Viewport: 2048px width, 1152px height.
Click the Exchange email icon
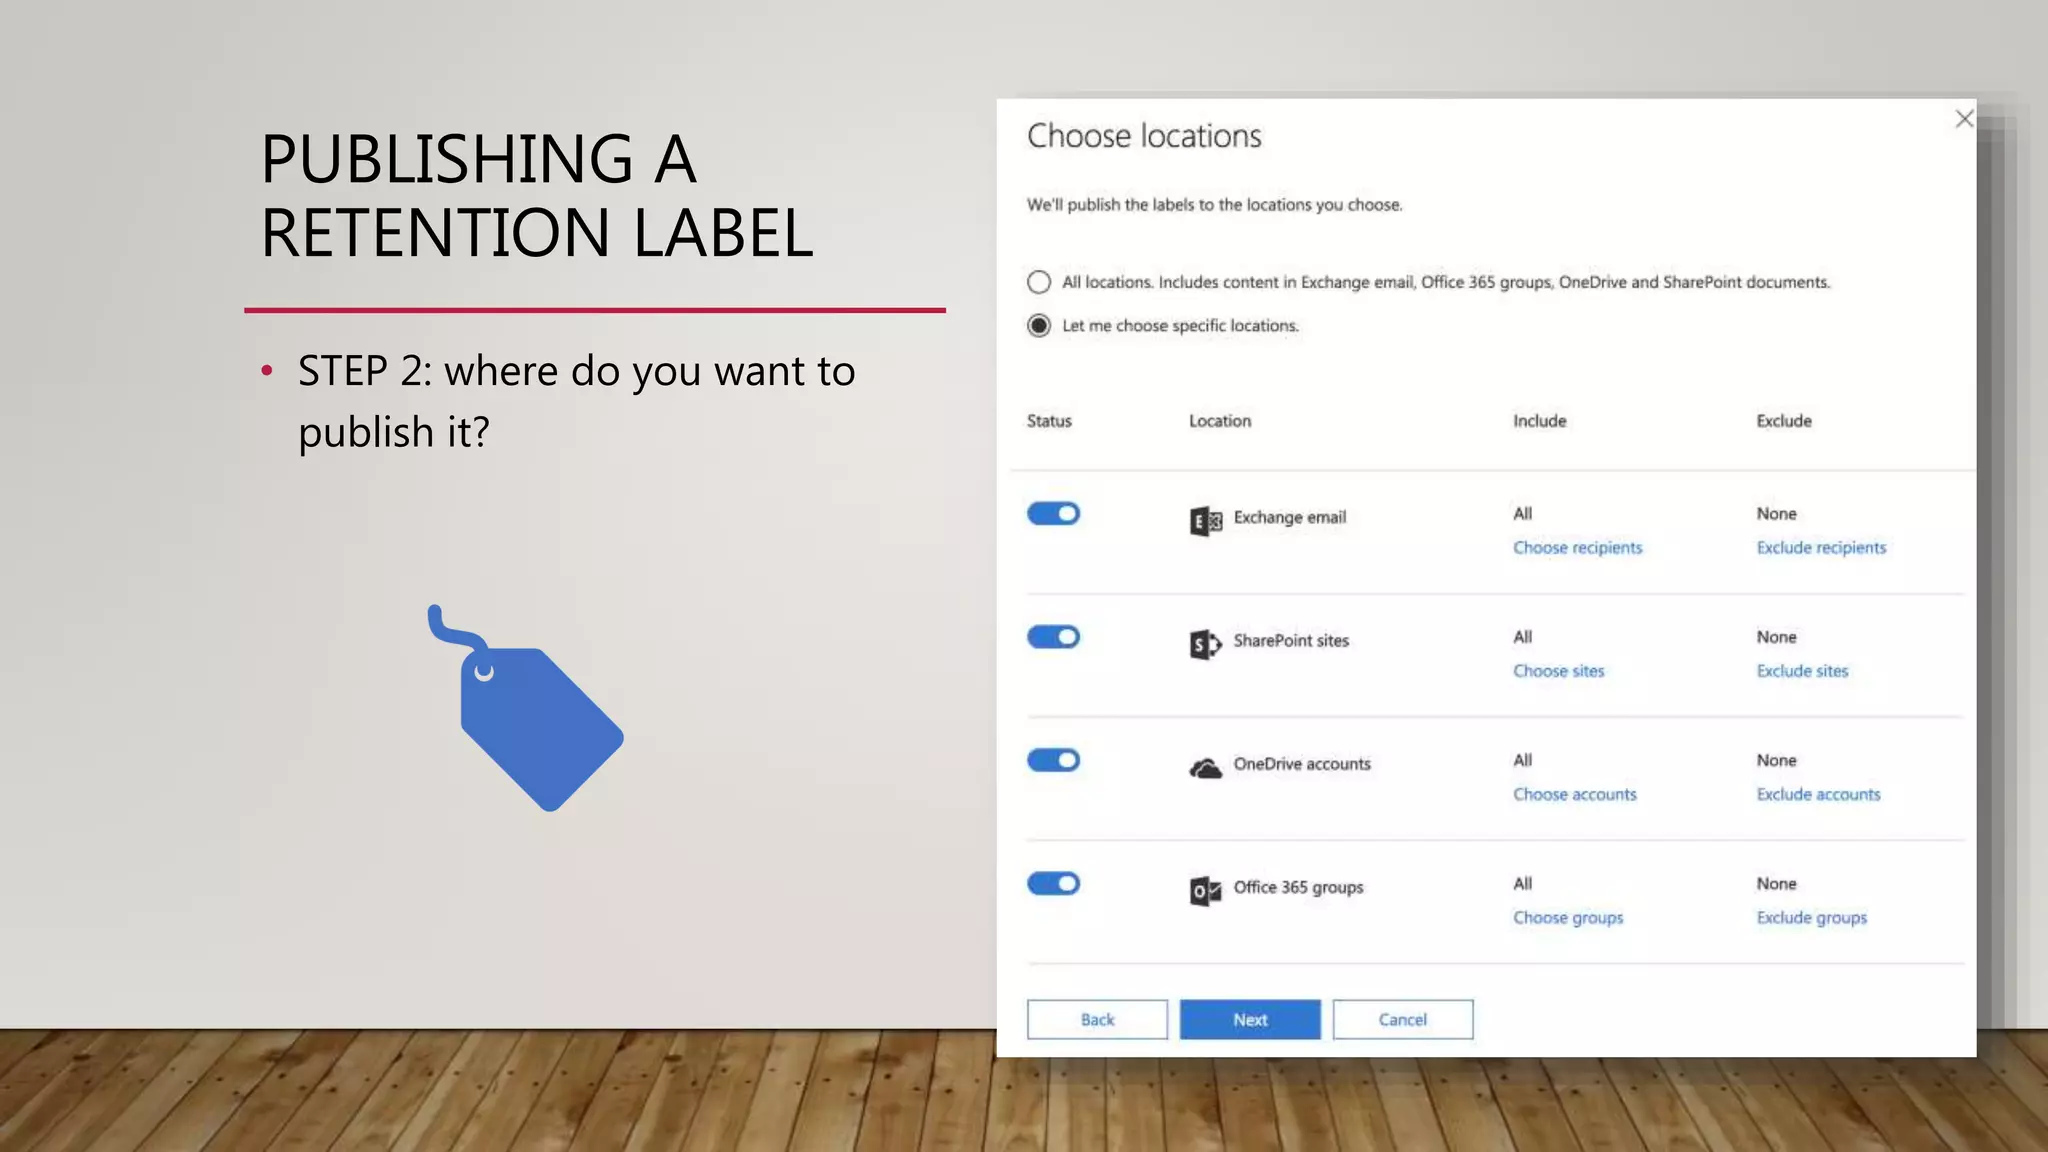pos(1206,520)
